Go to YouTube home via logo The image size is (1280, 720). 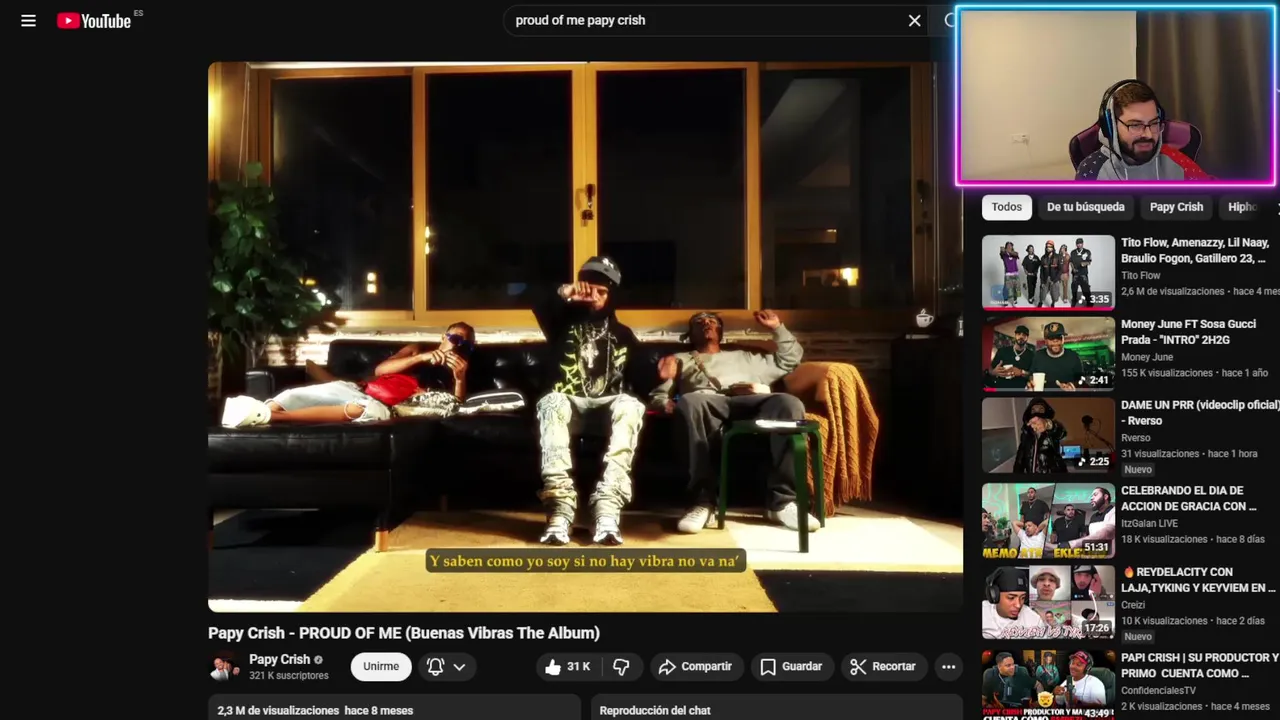pos(94,21)
